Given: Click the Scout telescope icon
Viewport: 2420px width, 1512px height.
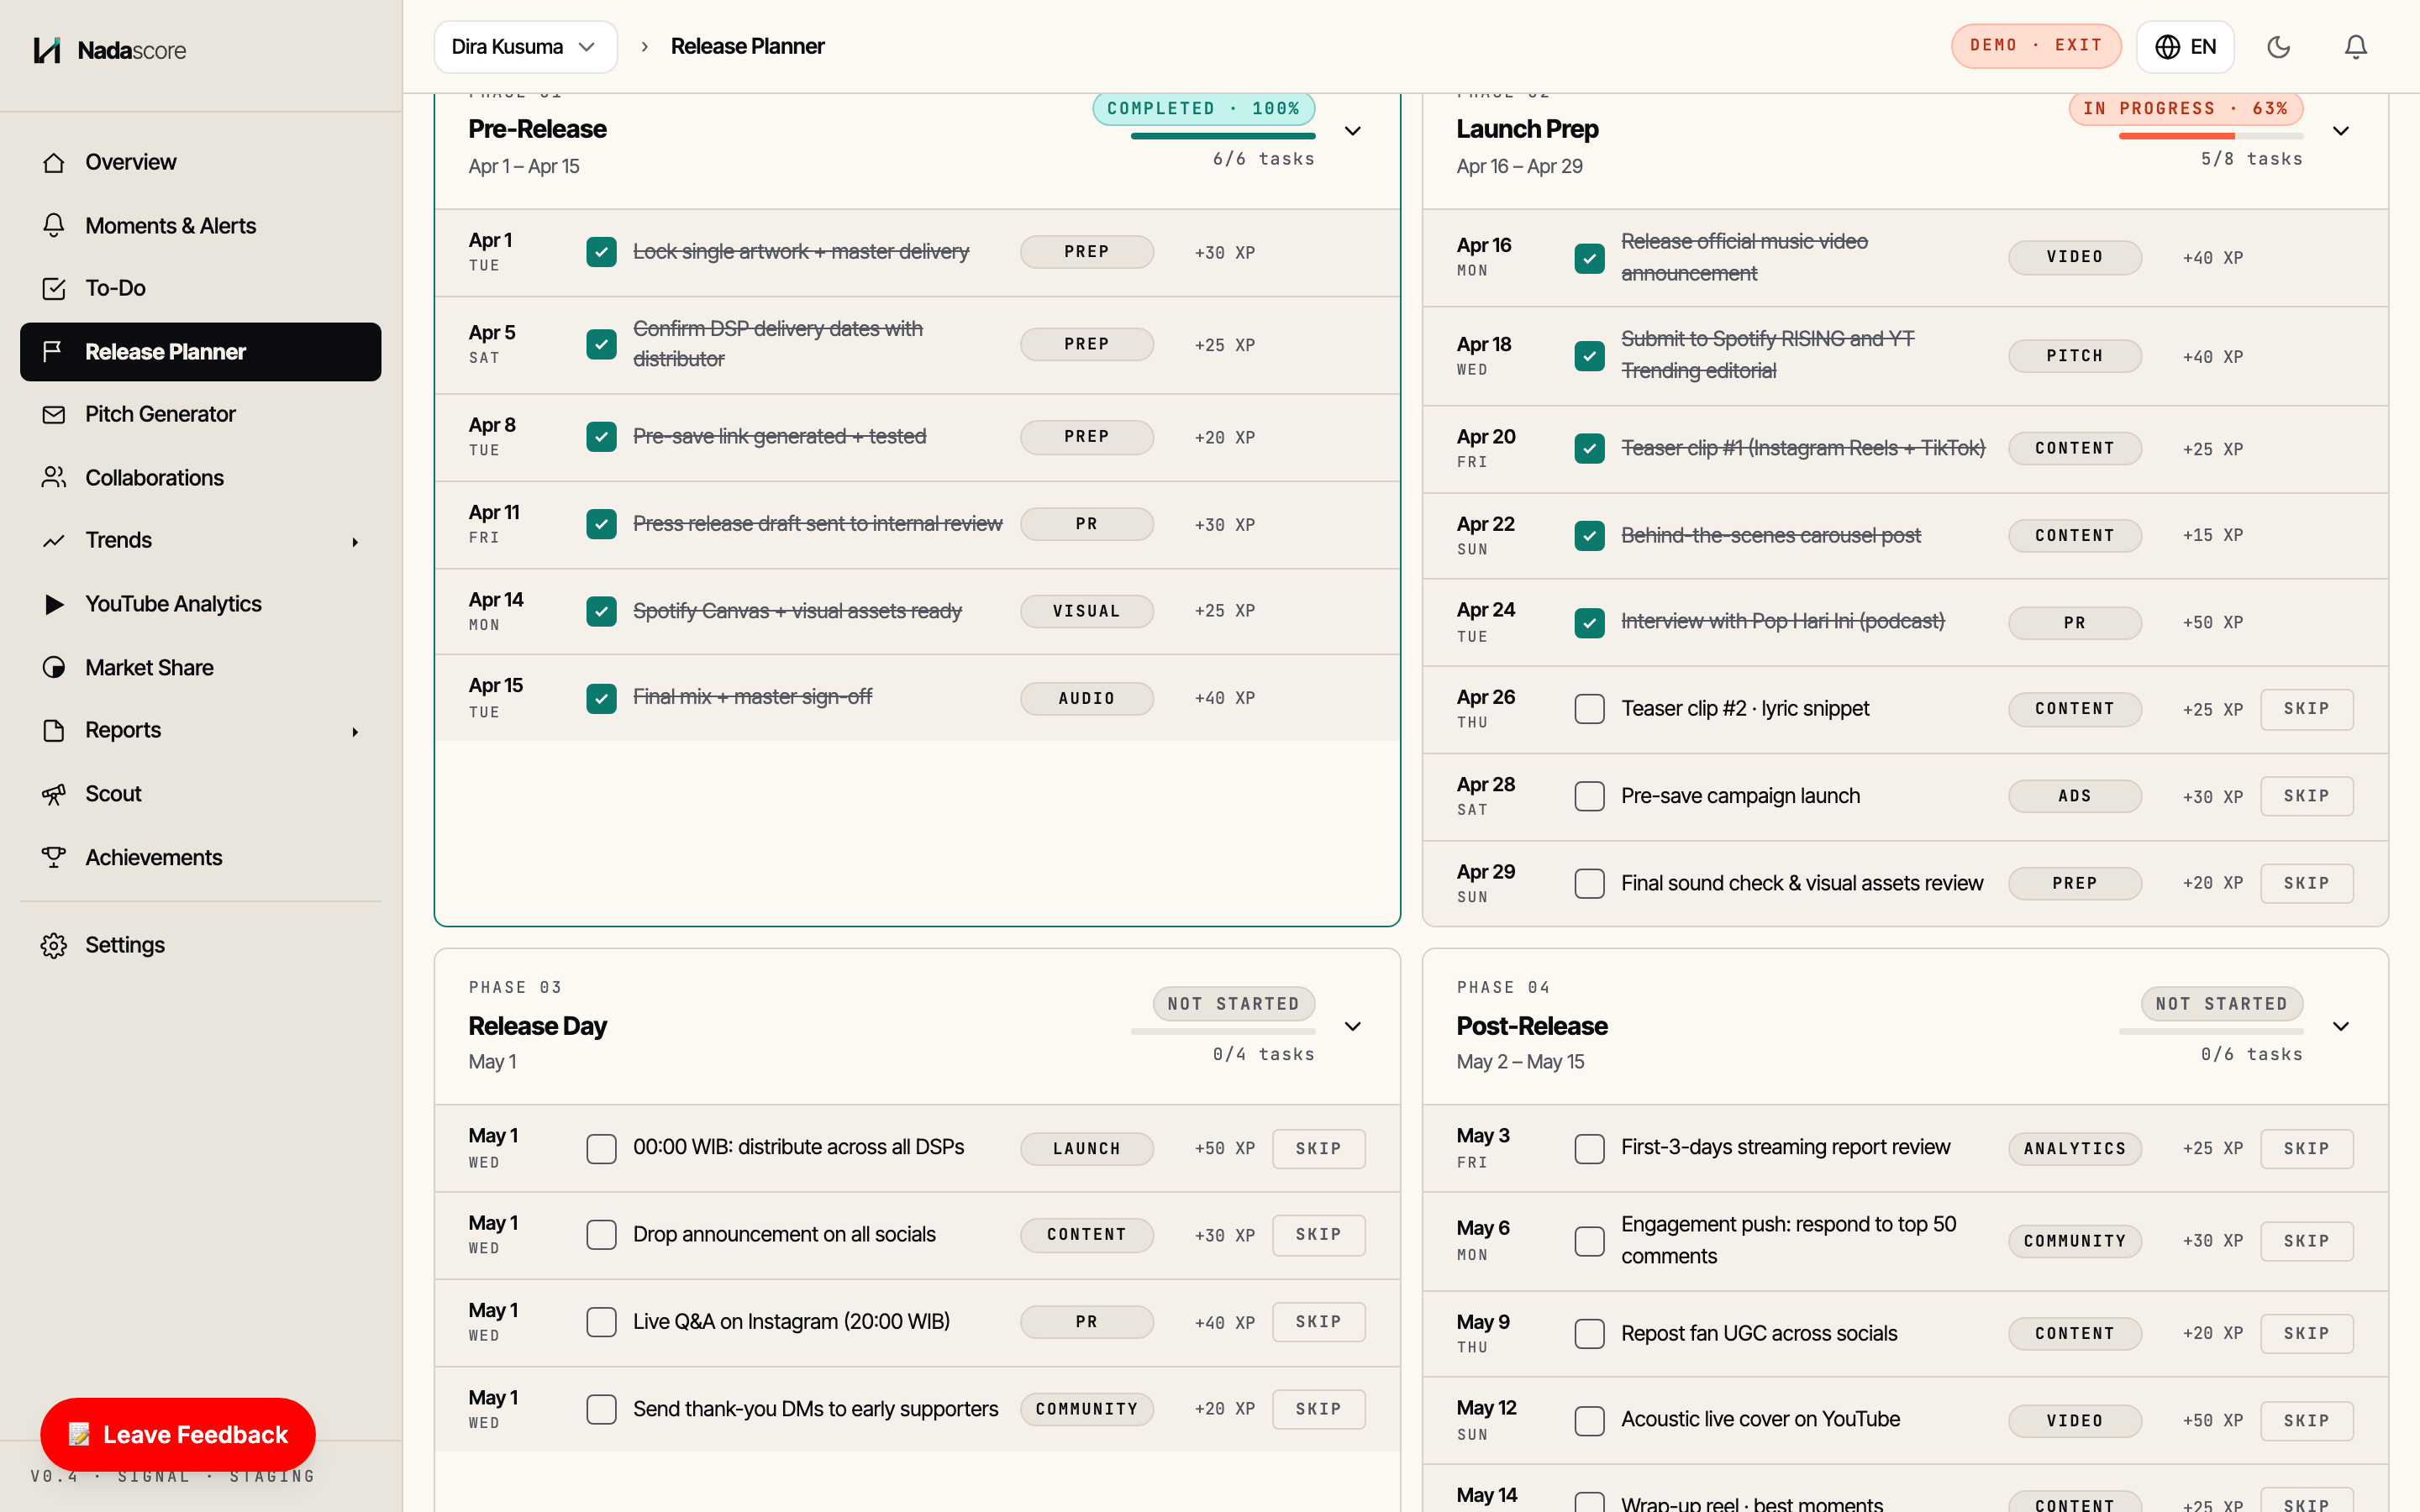Looking at the screenshot, I should [54, 794].
